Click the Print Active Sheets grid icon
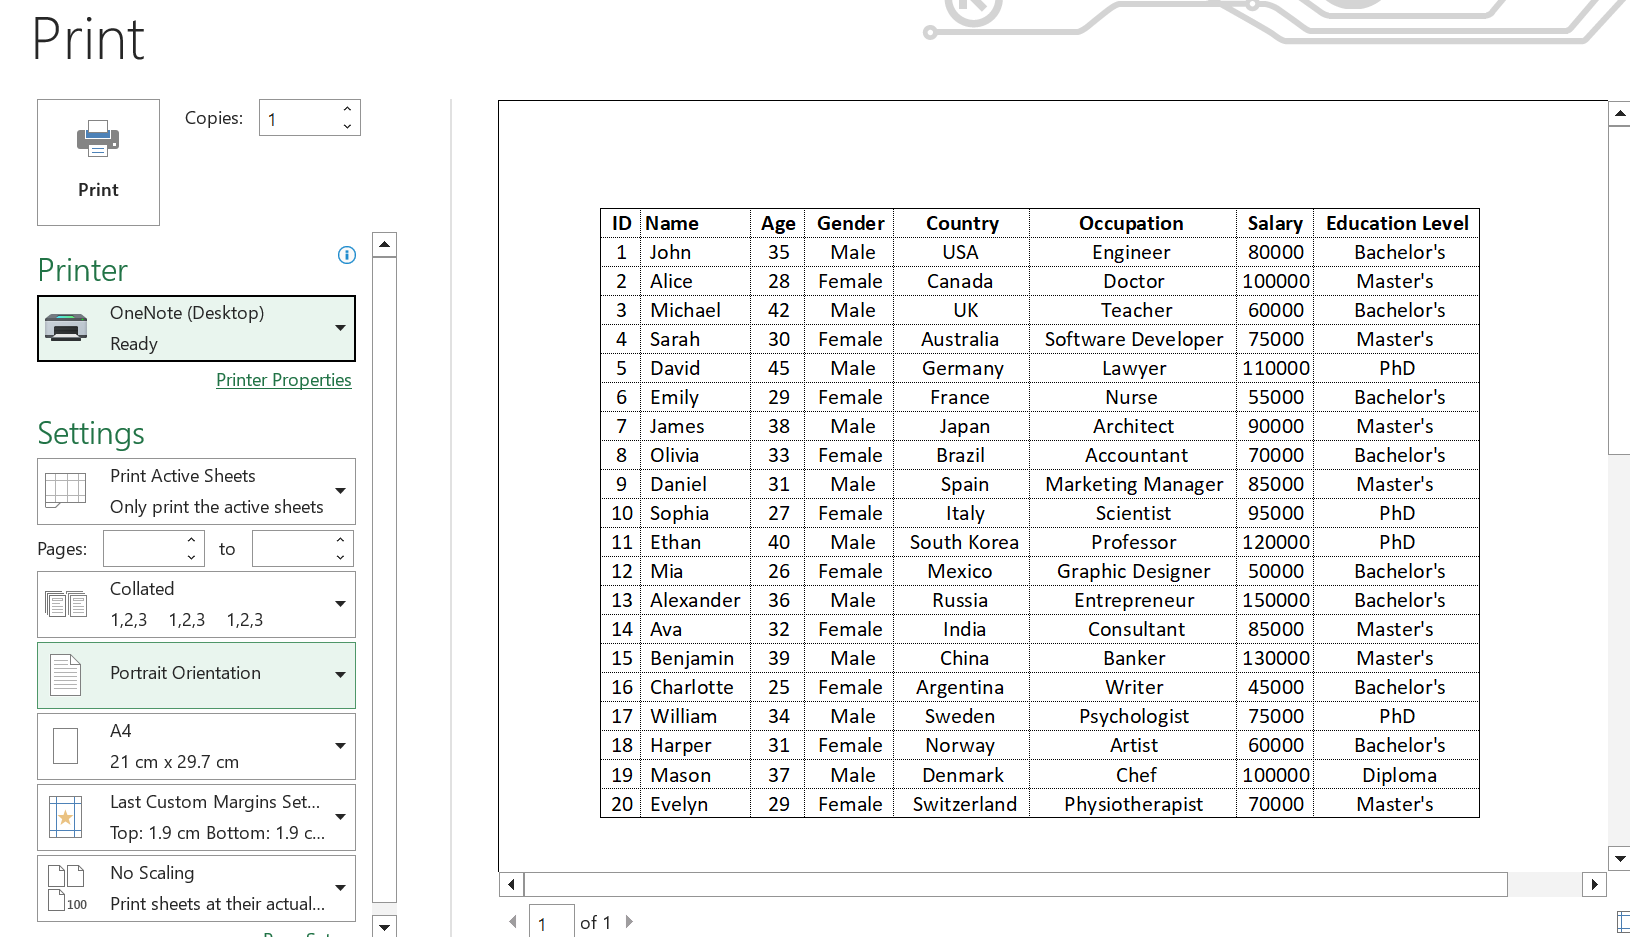Image resolution: width=1630 pixels, height=937 pixels. (66, 490)
